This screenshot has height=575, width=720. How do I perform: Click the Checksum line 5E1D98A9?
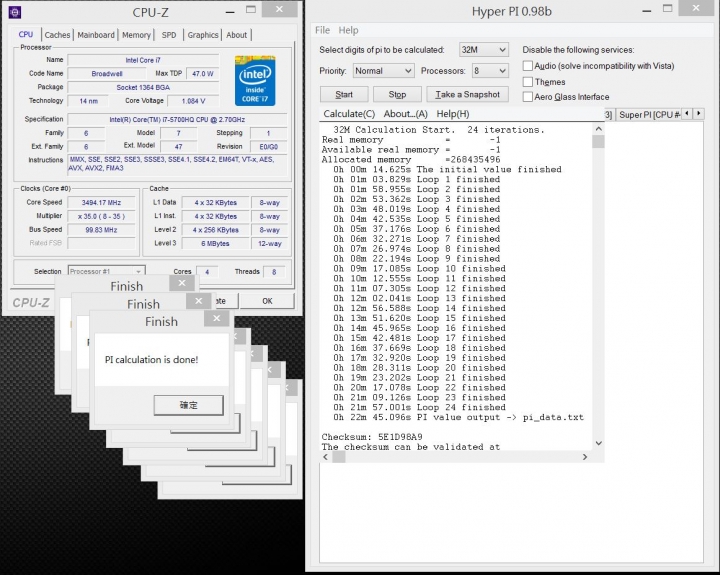click(x=372, y=437)
